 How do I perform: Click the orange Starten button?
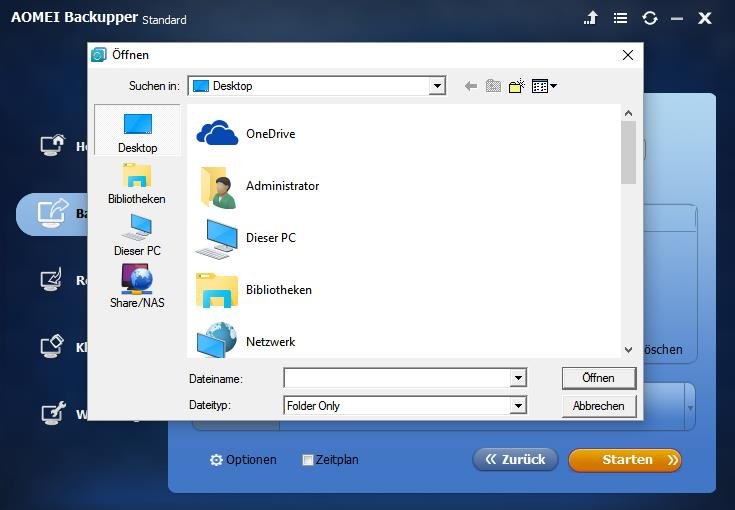point(625,460)
